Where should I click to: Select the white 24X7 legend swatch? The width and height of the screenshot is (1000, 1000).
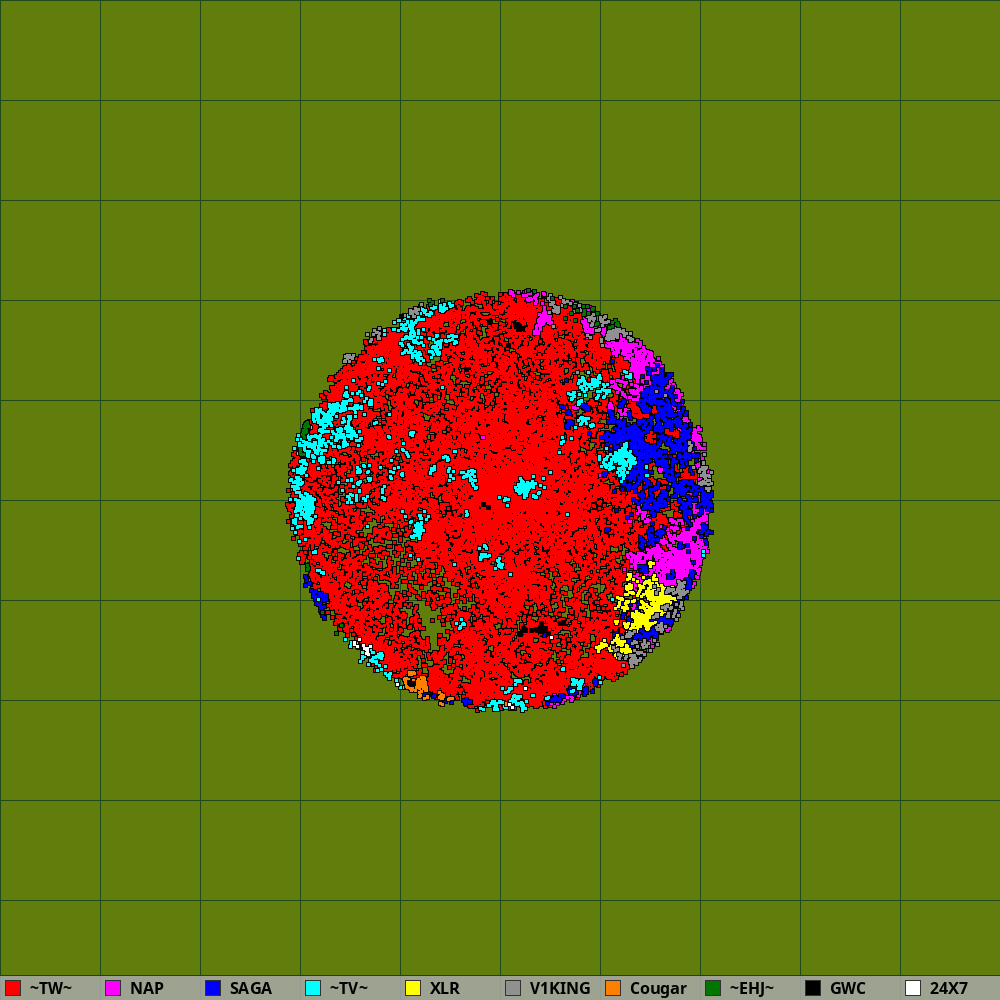tap(913, 988)
